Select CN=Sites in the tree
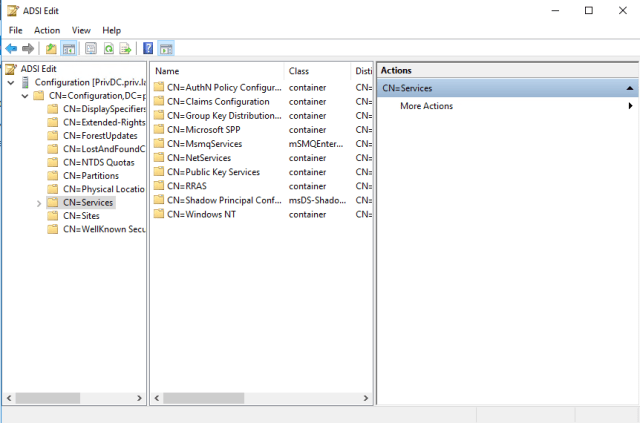 click(82, 216)
